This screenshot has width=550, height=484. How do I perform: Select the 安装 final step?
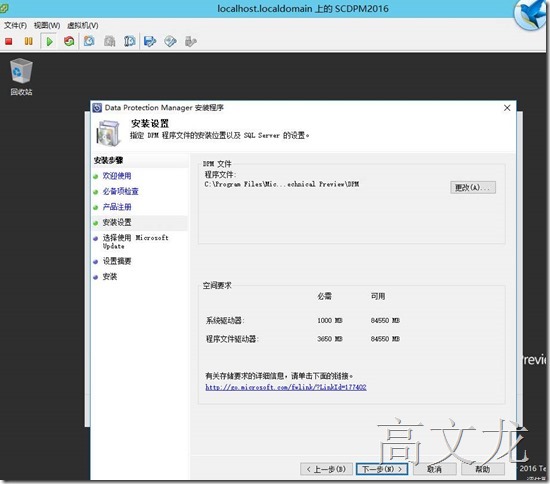point(110,277)
